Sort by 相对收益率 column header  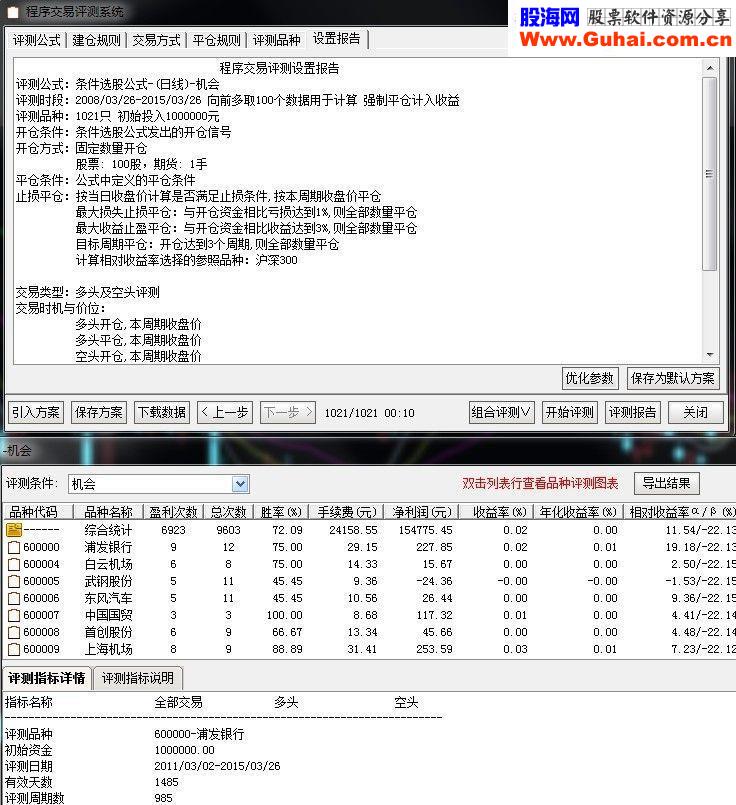click(680, 512)
